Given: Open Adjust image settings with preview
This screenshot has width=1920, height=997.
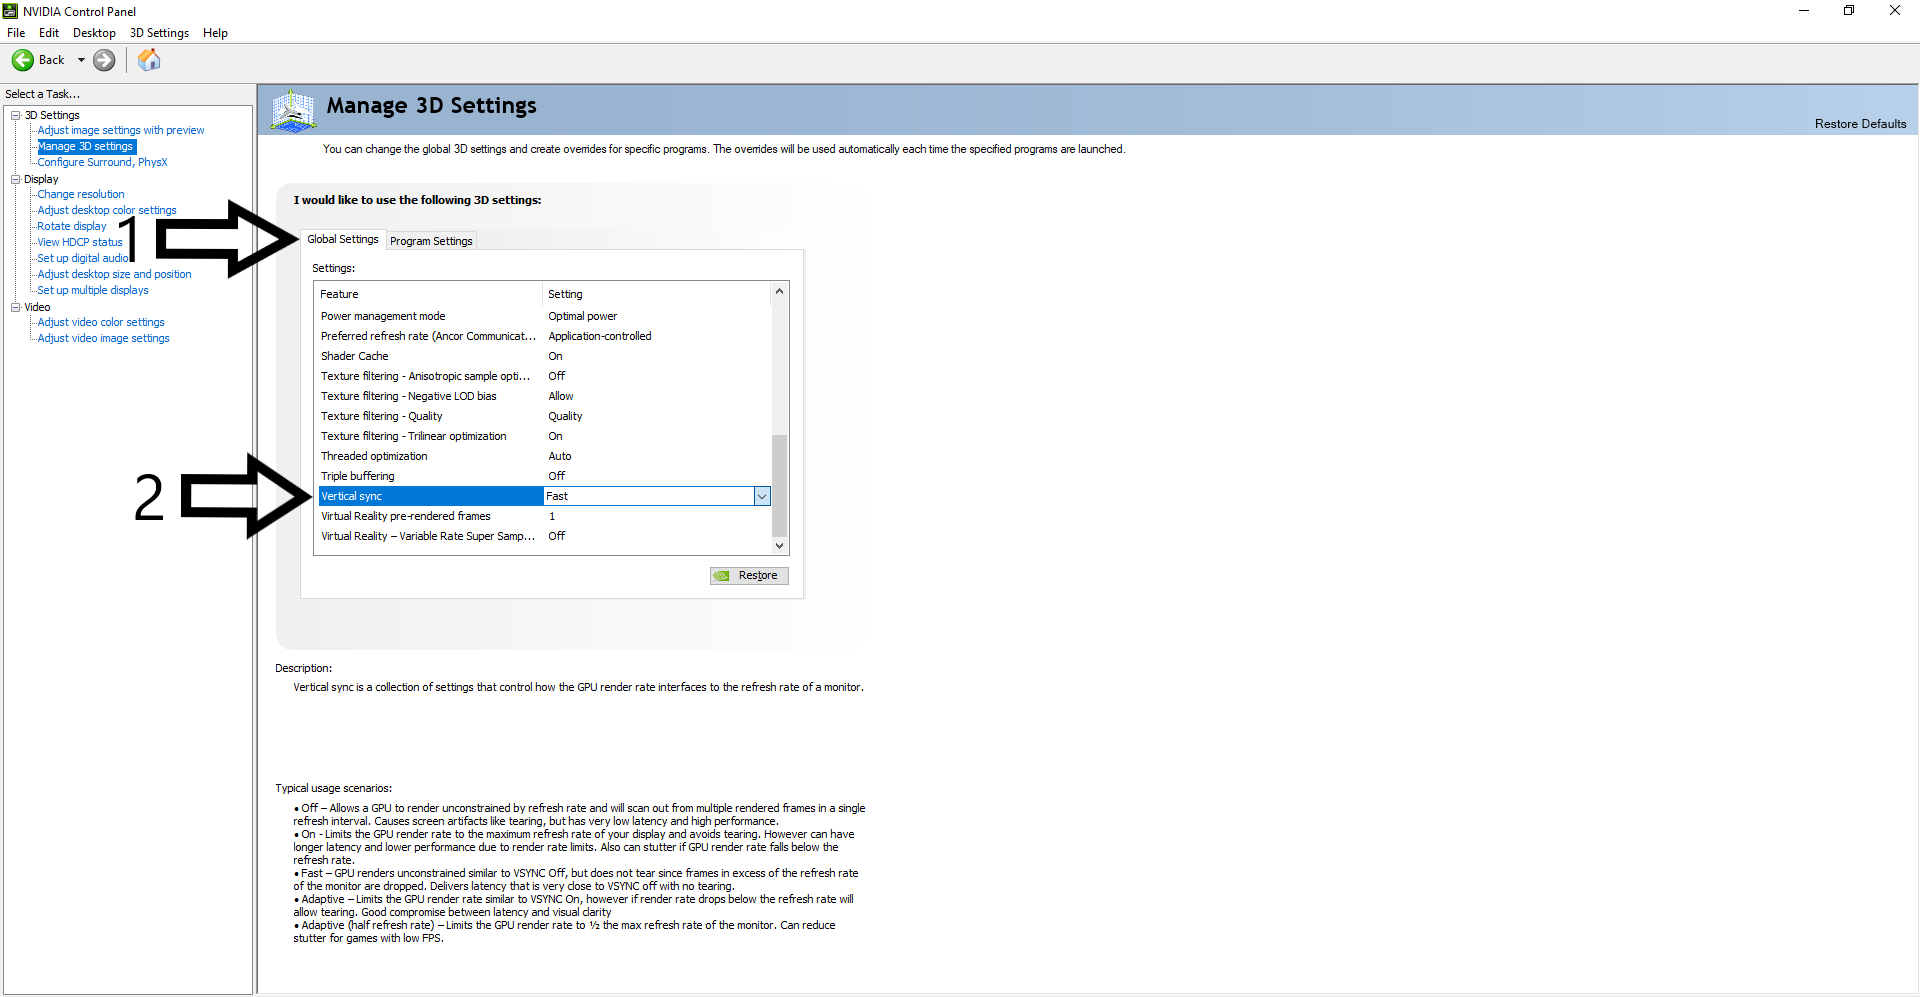Looking at the screenshot, I should 121,130.
